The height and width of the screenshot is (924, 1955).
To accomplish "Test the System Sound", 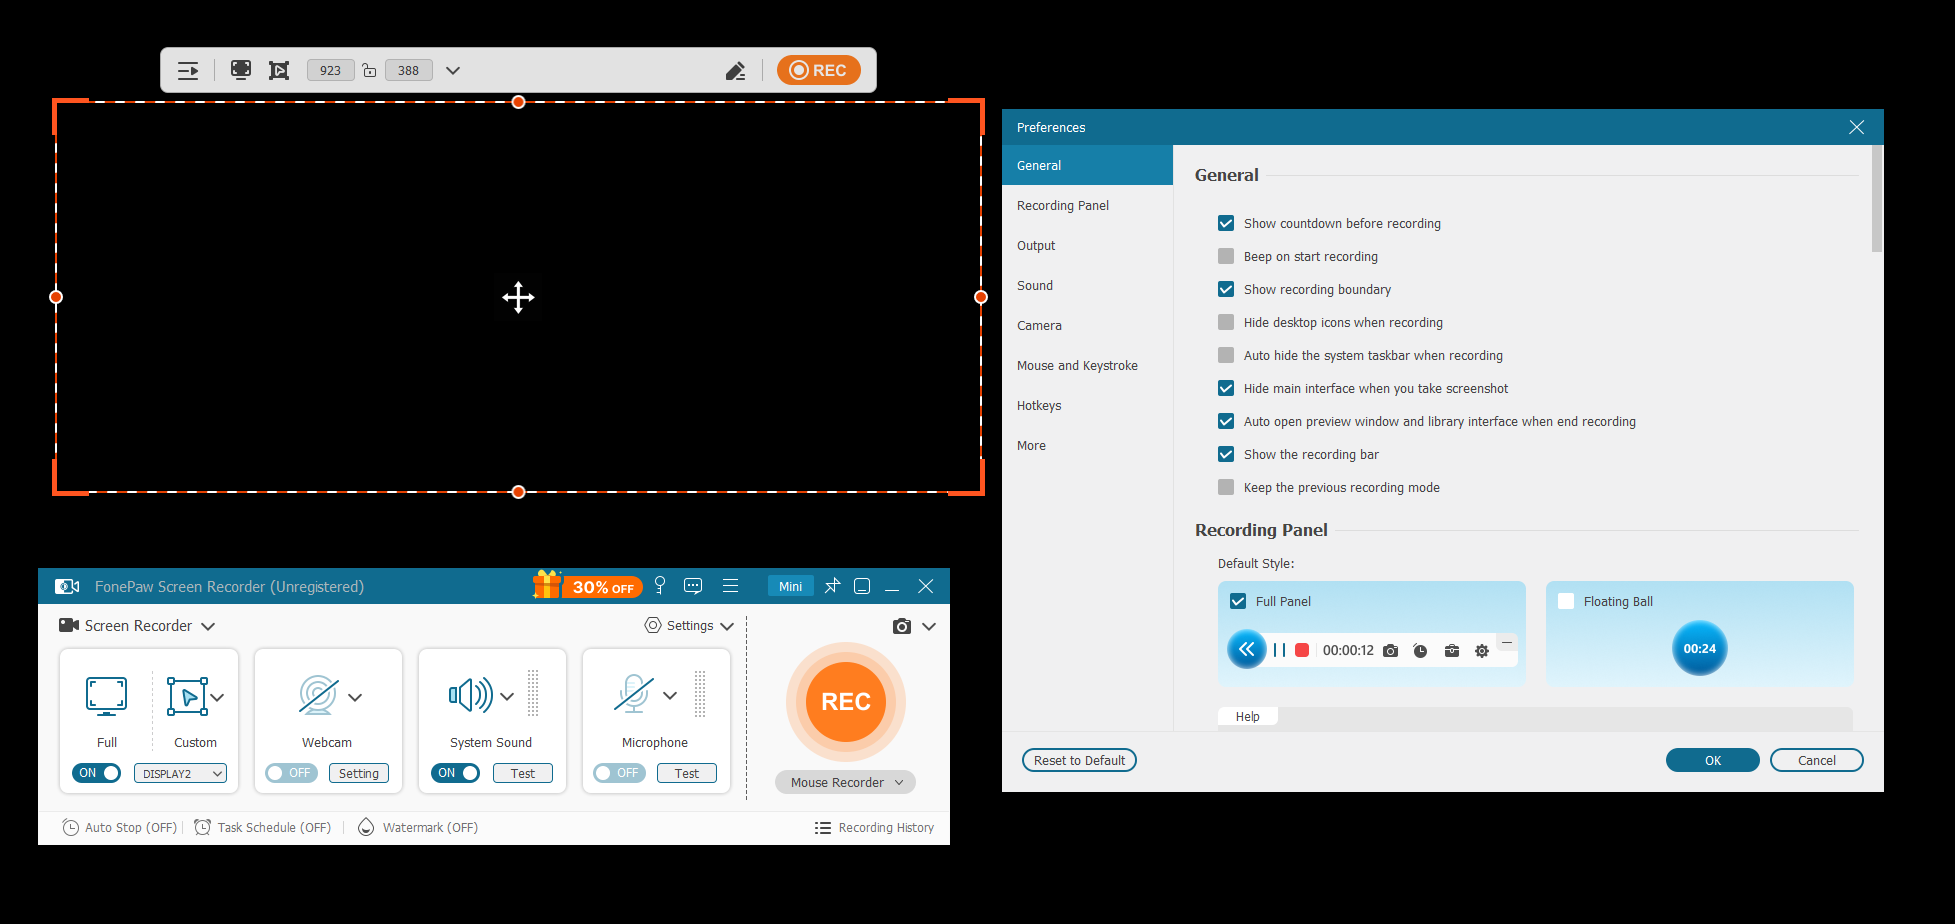I will point(523,773).
